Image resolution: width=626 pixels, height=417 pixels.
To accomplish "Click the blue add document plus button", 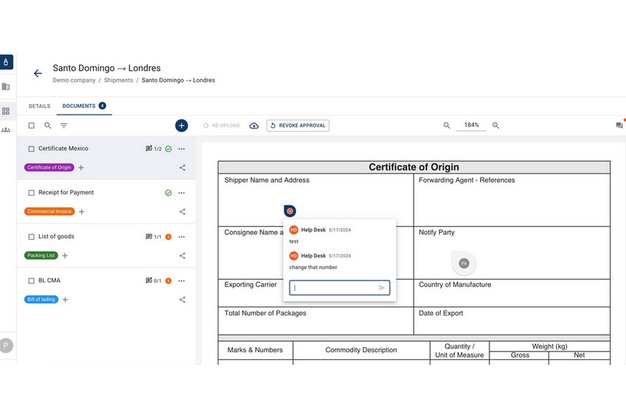I will [181, 126].
